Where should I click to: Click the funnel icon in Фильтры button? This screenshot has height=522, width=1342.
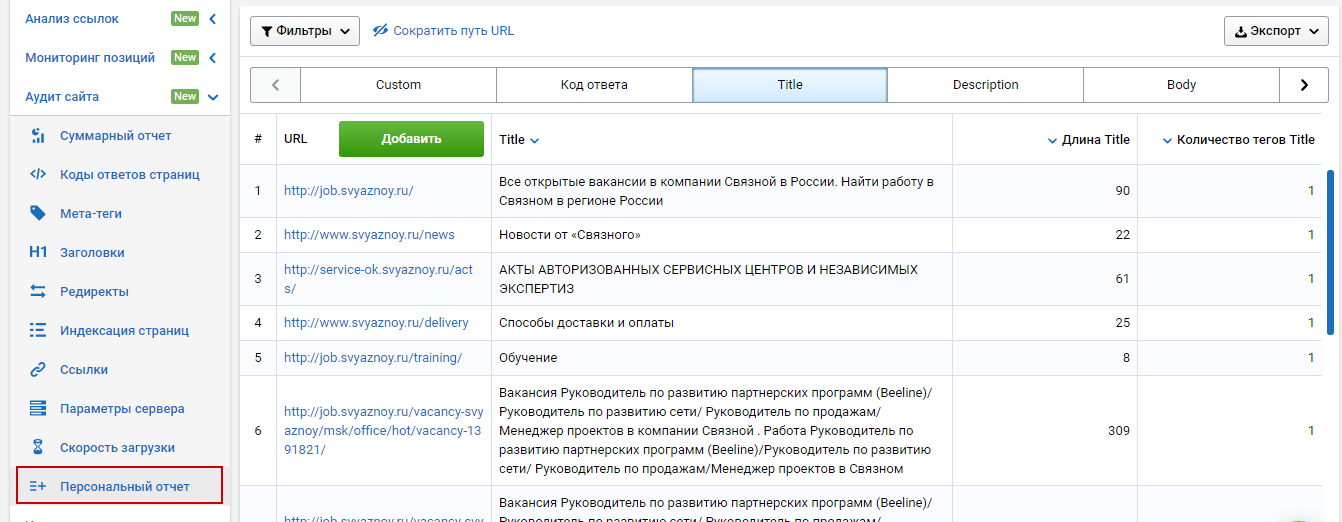tap(267, 31)
